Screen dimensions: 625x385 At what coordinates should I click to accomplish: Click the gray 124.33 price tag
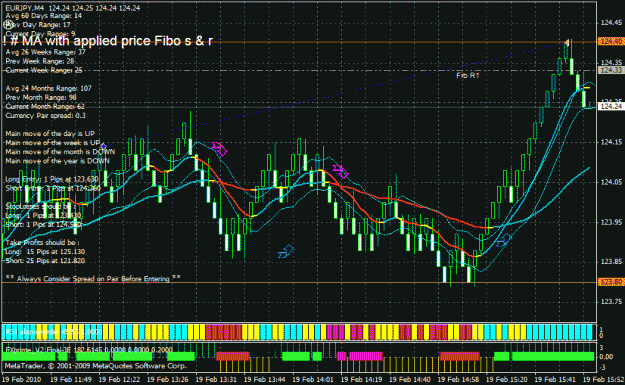click(x=611, y=70)
